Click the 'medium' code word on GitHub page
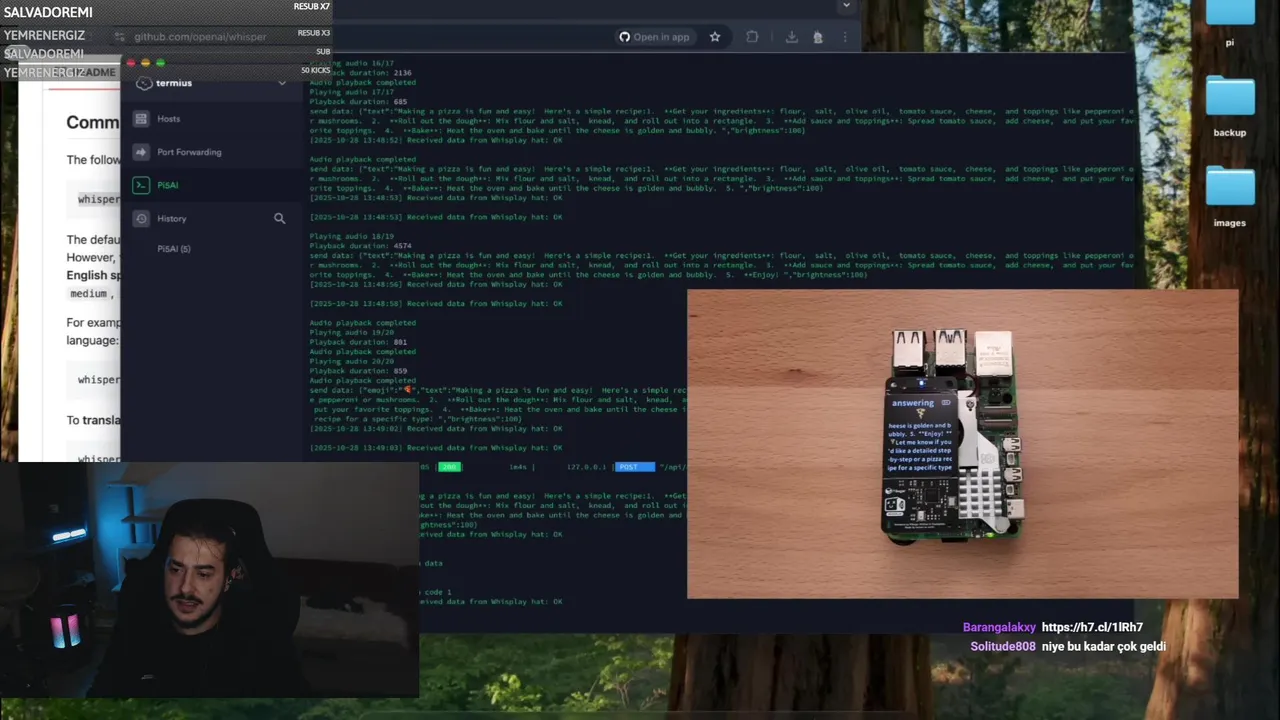The height and width of the screenshot is (720, 1280). pyautogui.click(x=88, y=294)
